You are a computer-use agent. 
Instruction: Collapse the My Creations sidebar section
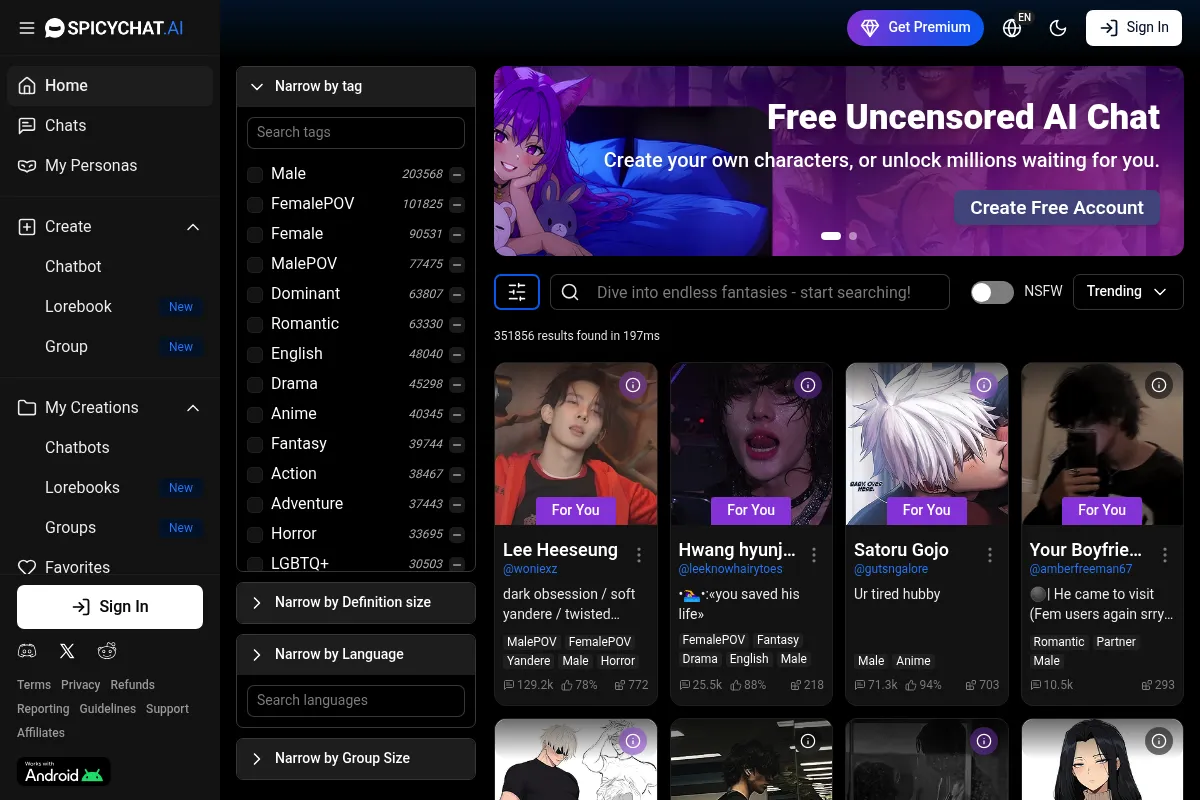tap(193, 408)
